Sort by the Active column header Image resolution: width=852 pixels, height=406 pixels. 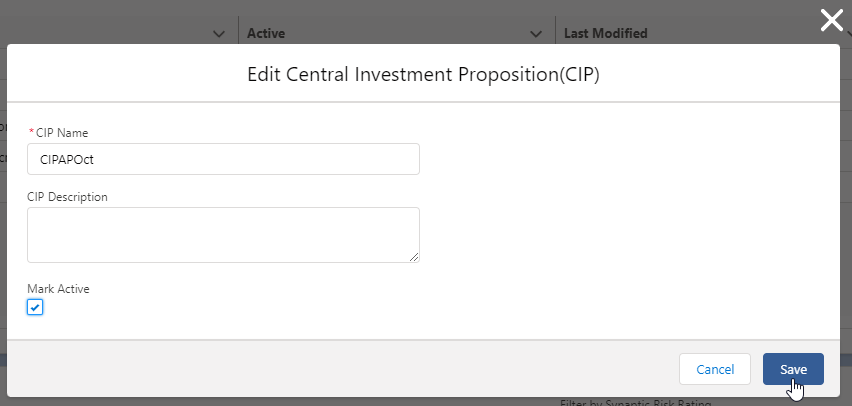coord(266,34)
